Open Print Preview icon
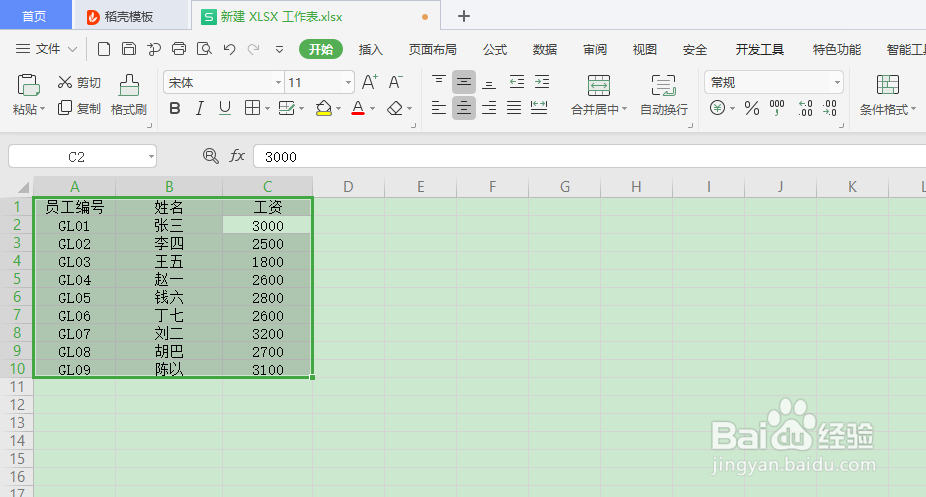Image resolution: width=926 pixels, height=497 pixels. pyautogui.click(x=204, y=49)
